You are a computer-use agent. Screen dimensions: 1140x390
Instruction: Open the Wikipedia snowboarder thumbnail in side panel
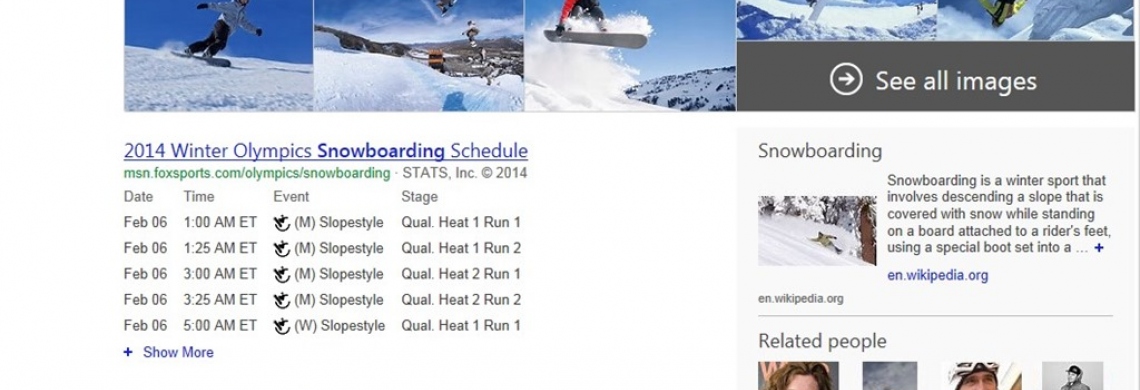(817, 231)
